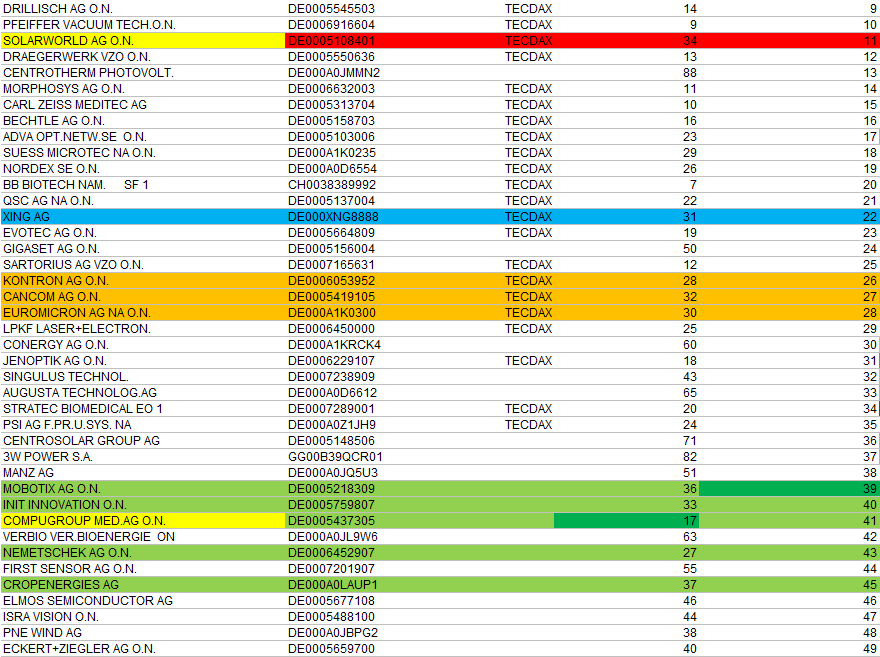This screenshot has height=657, width=880.
Task: Click the ISIN DE0005545503 for DRILLISCH AG
Action: (x=330, y=8)
